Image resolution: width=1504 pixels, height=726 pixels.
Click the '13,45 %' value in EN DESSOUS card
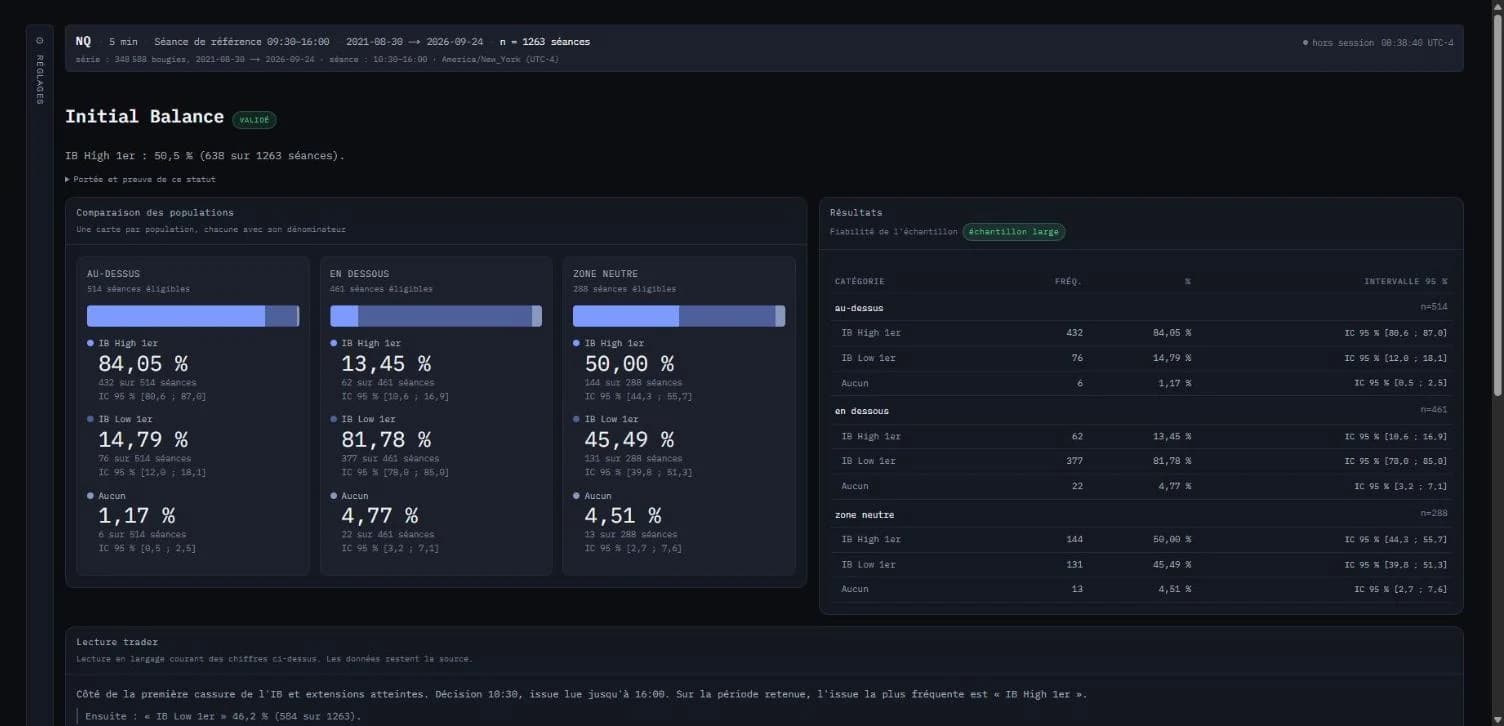[386, 364]
